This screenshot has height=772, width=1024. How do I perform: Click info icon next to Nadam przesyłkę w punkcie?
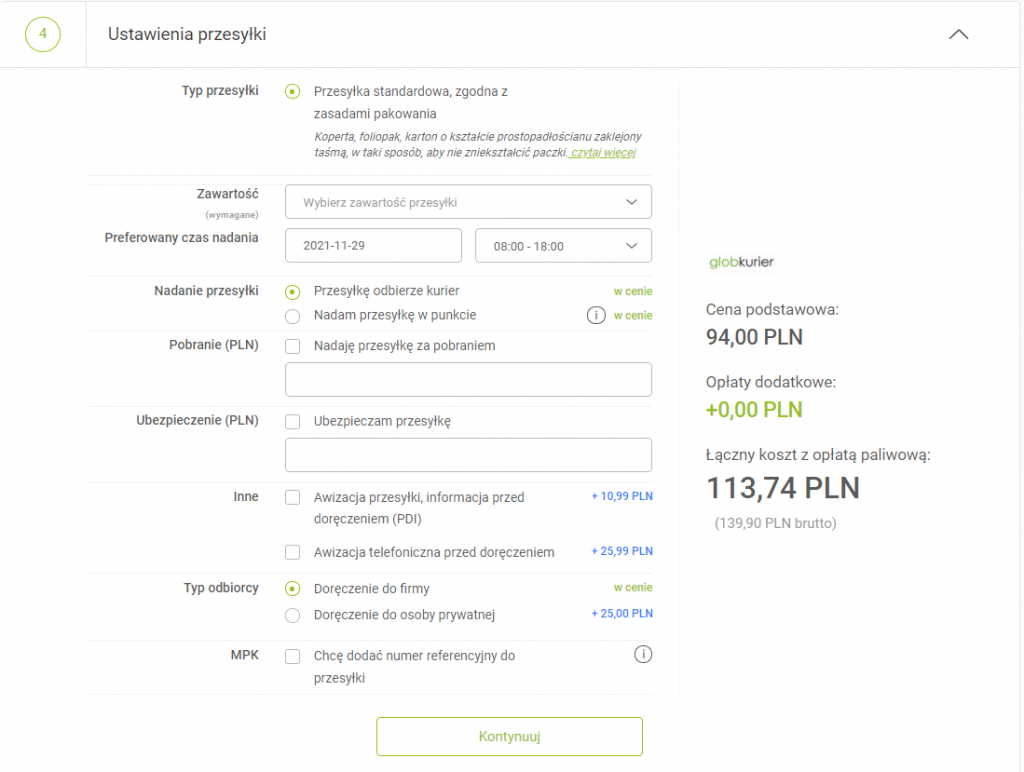pos(595,316)
